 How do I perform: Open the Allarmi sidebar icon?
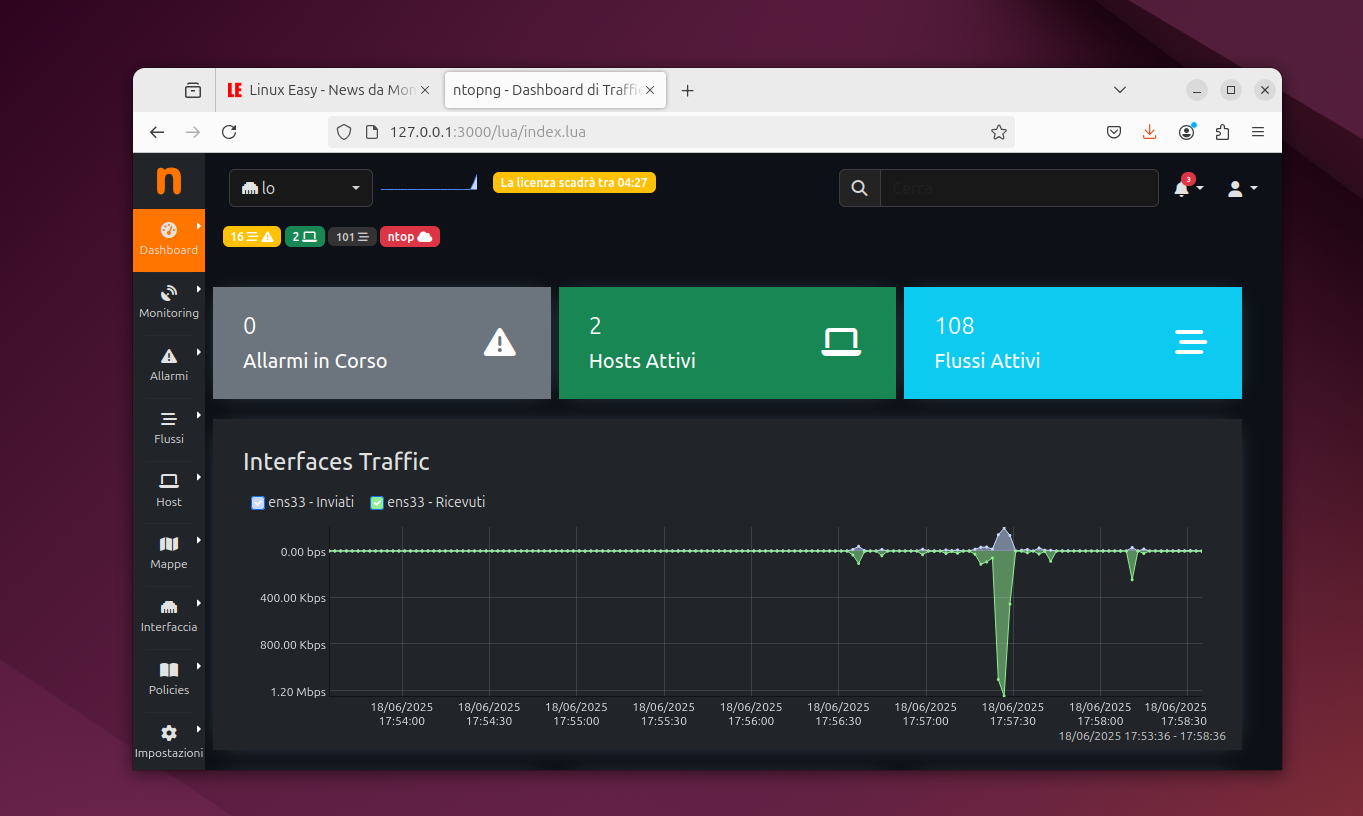tap(169, 356)
